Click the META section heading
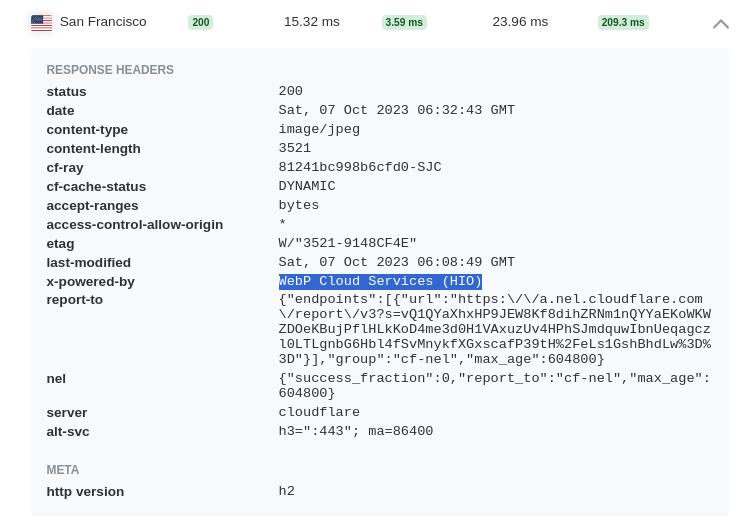751x525 pixels. (x=63, y=470)
